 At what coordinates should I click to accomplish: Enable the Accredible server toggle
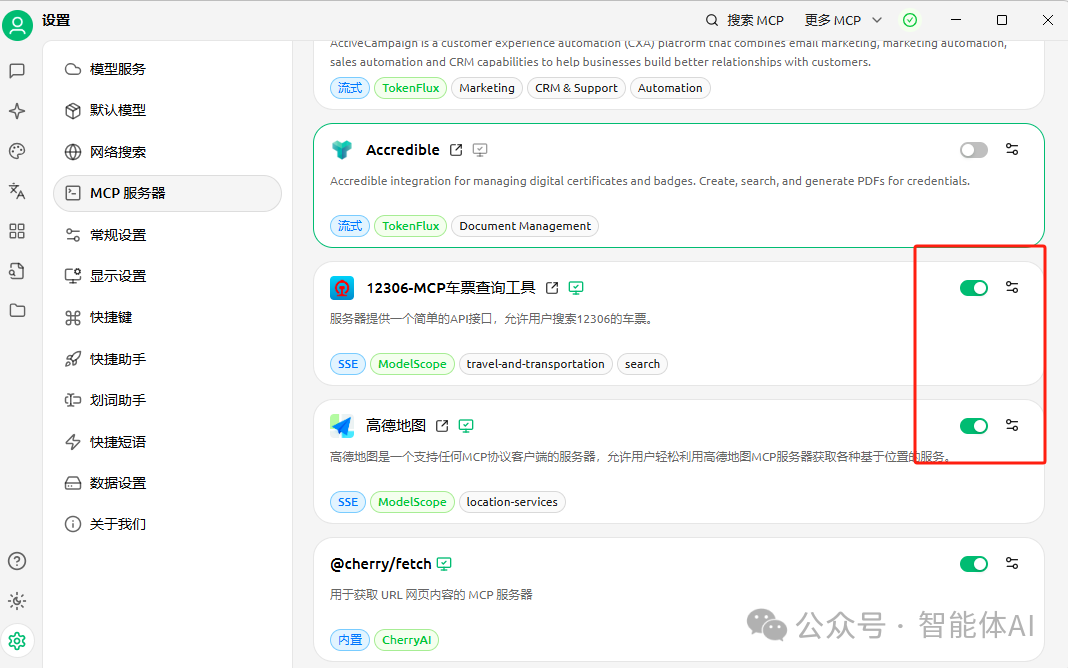tap(974, 150)
